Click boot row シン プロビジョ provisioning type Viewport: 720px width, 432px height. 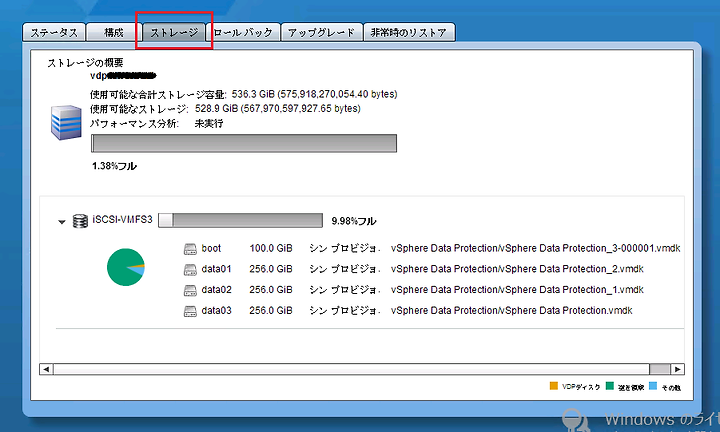coord(345,248)
